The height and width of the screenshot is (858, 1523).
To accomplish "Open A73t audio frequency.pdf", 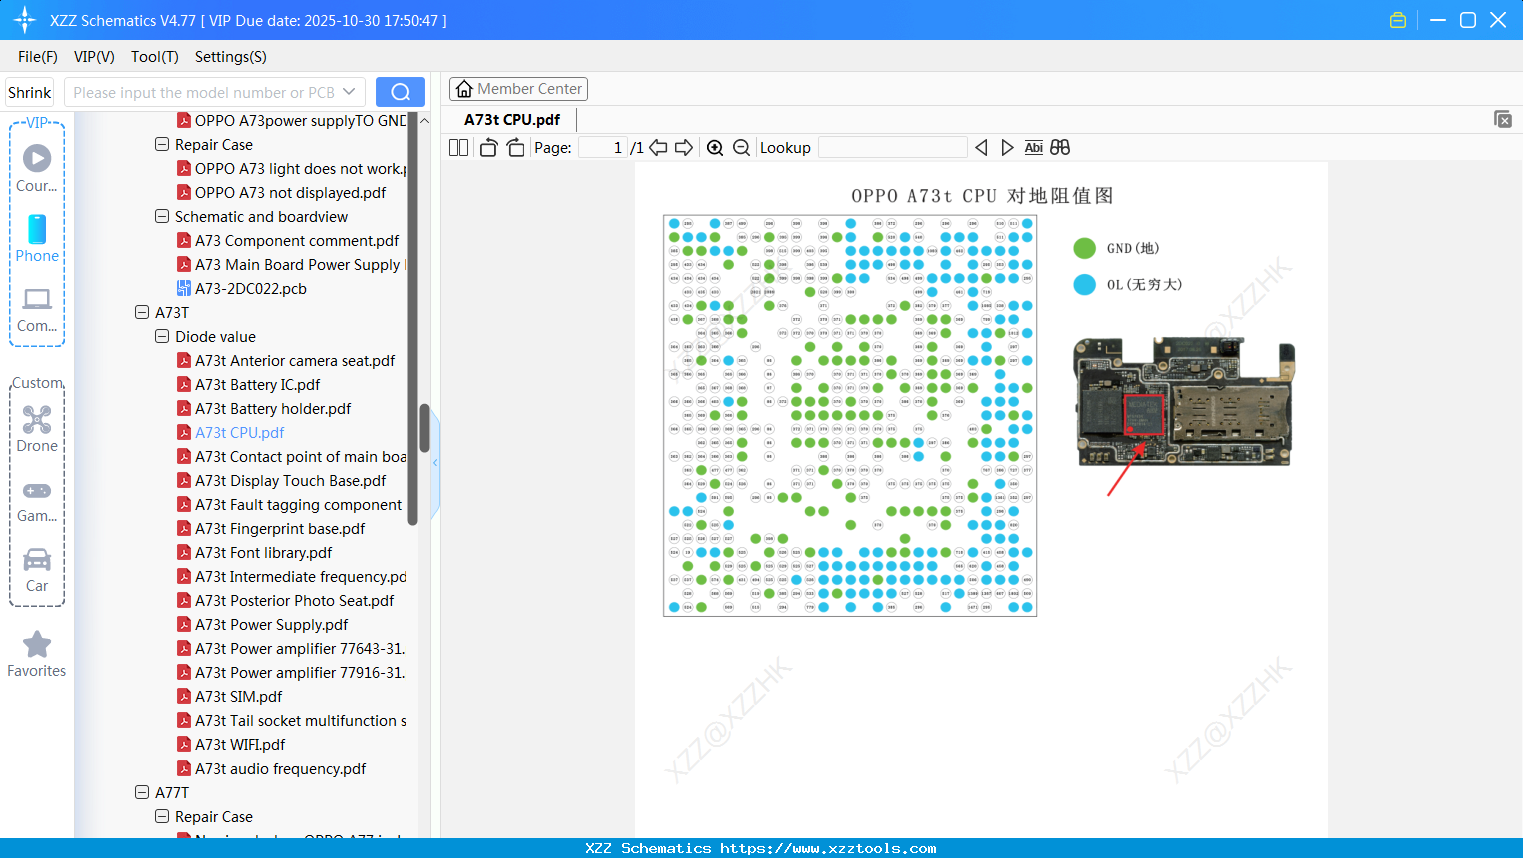I will coord(281,768).
